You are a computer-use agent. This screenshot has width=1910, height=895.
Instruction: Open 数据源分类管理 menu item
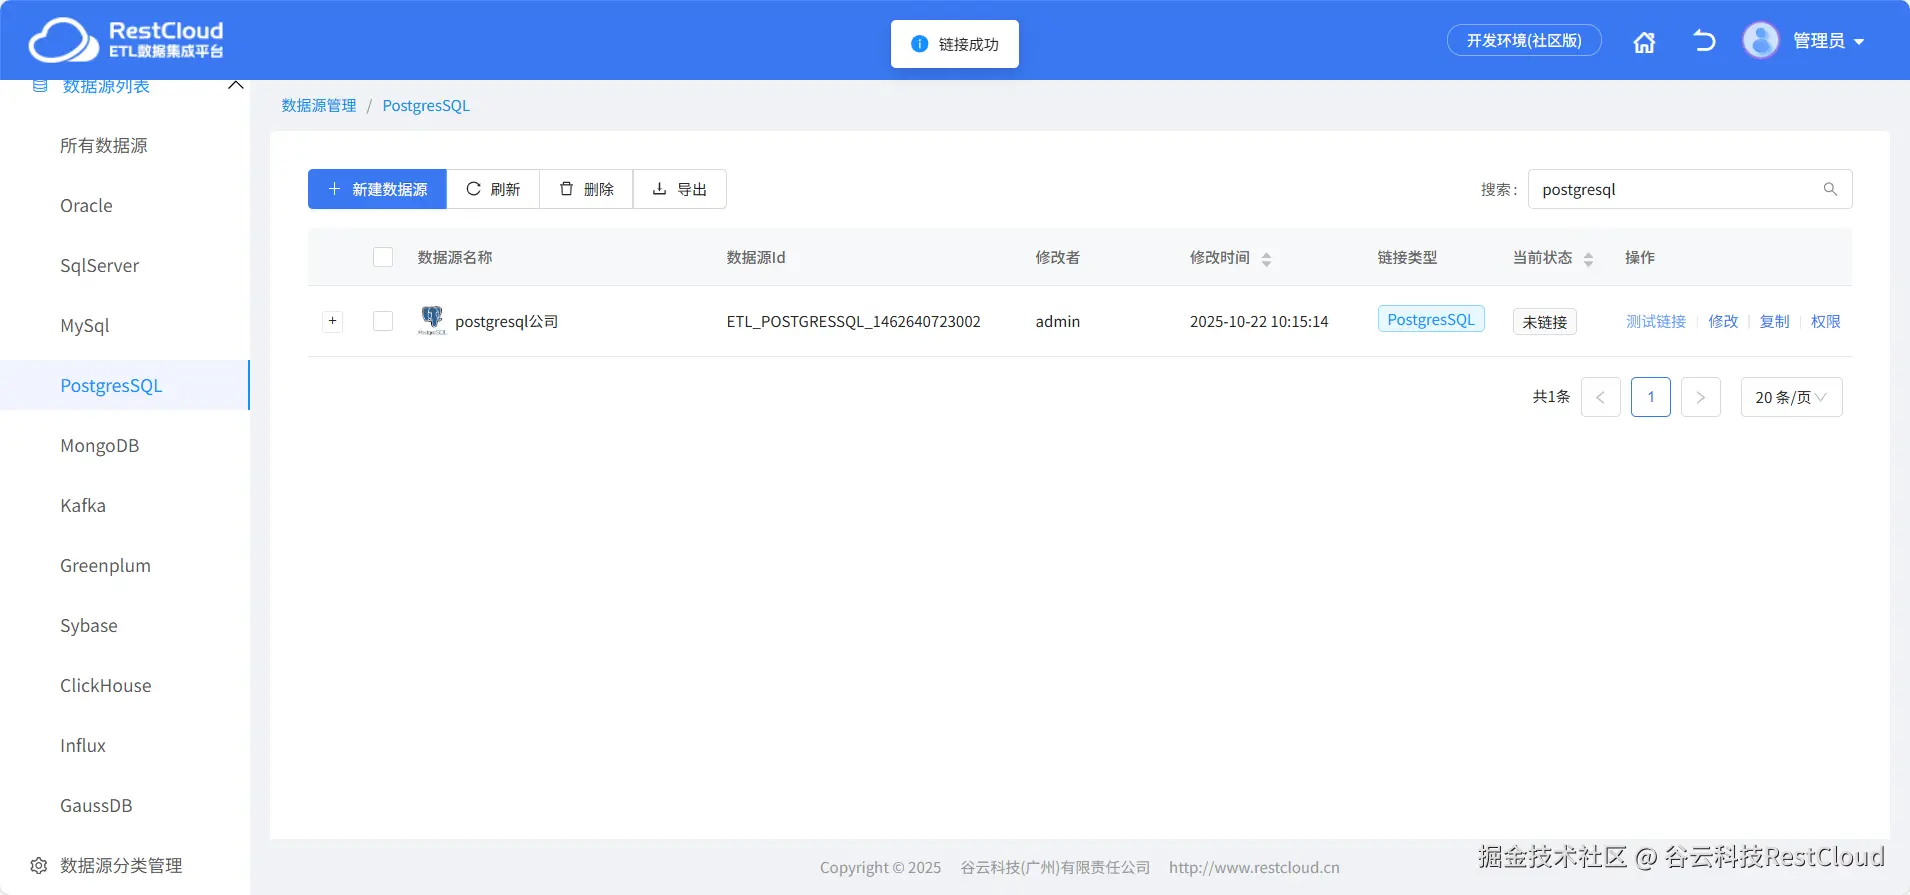[121, 865]
